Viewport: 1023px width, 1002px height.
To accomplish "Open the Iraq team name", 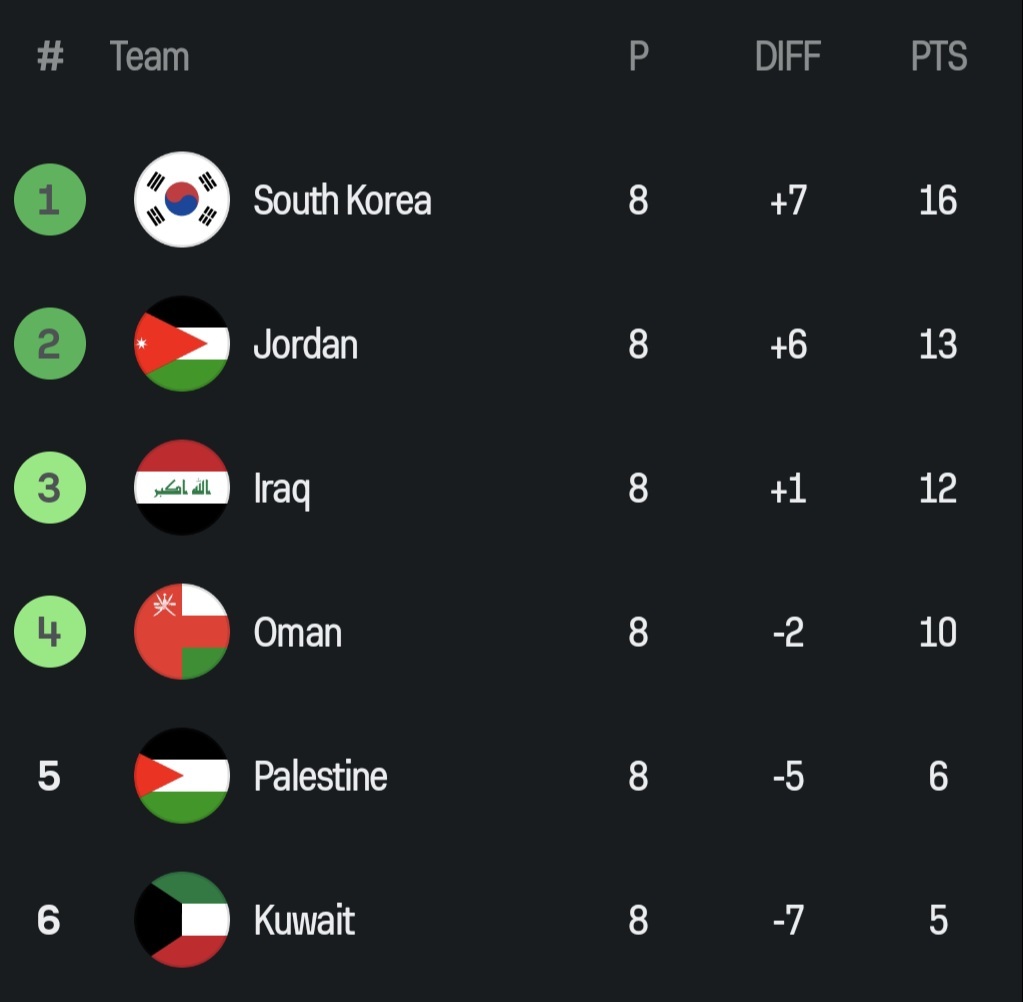I will [x=281, y=489].
